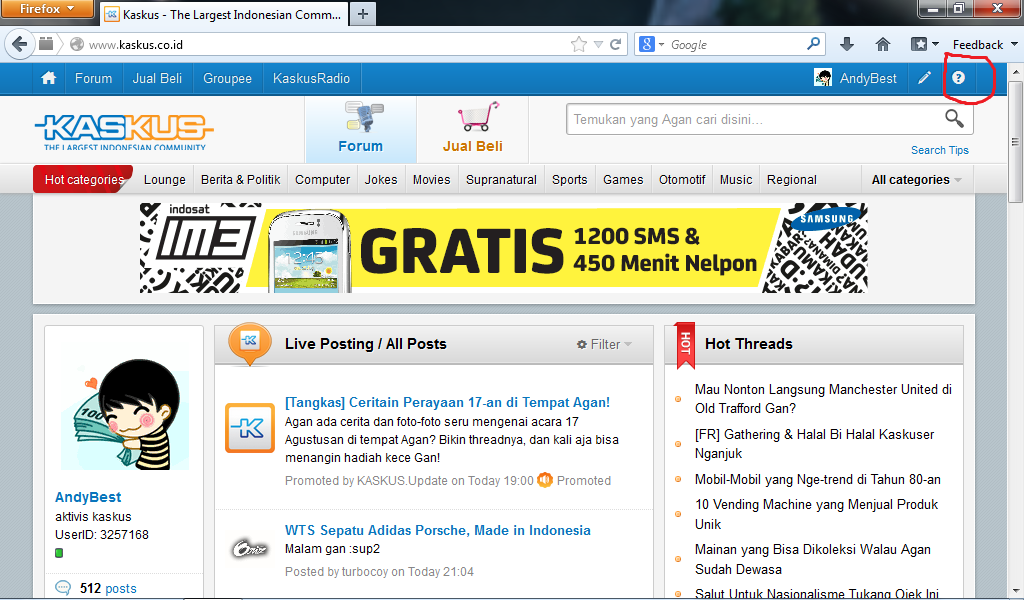Open Mobil-Mobil Nge-trend Tahun 80-an thread
1024x600 pixels.
click(x=818, y=479)
